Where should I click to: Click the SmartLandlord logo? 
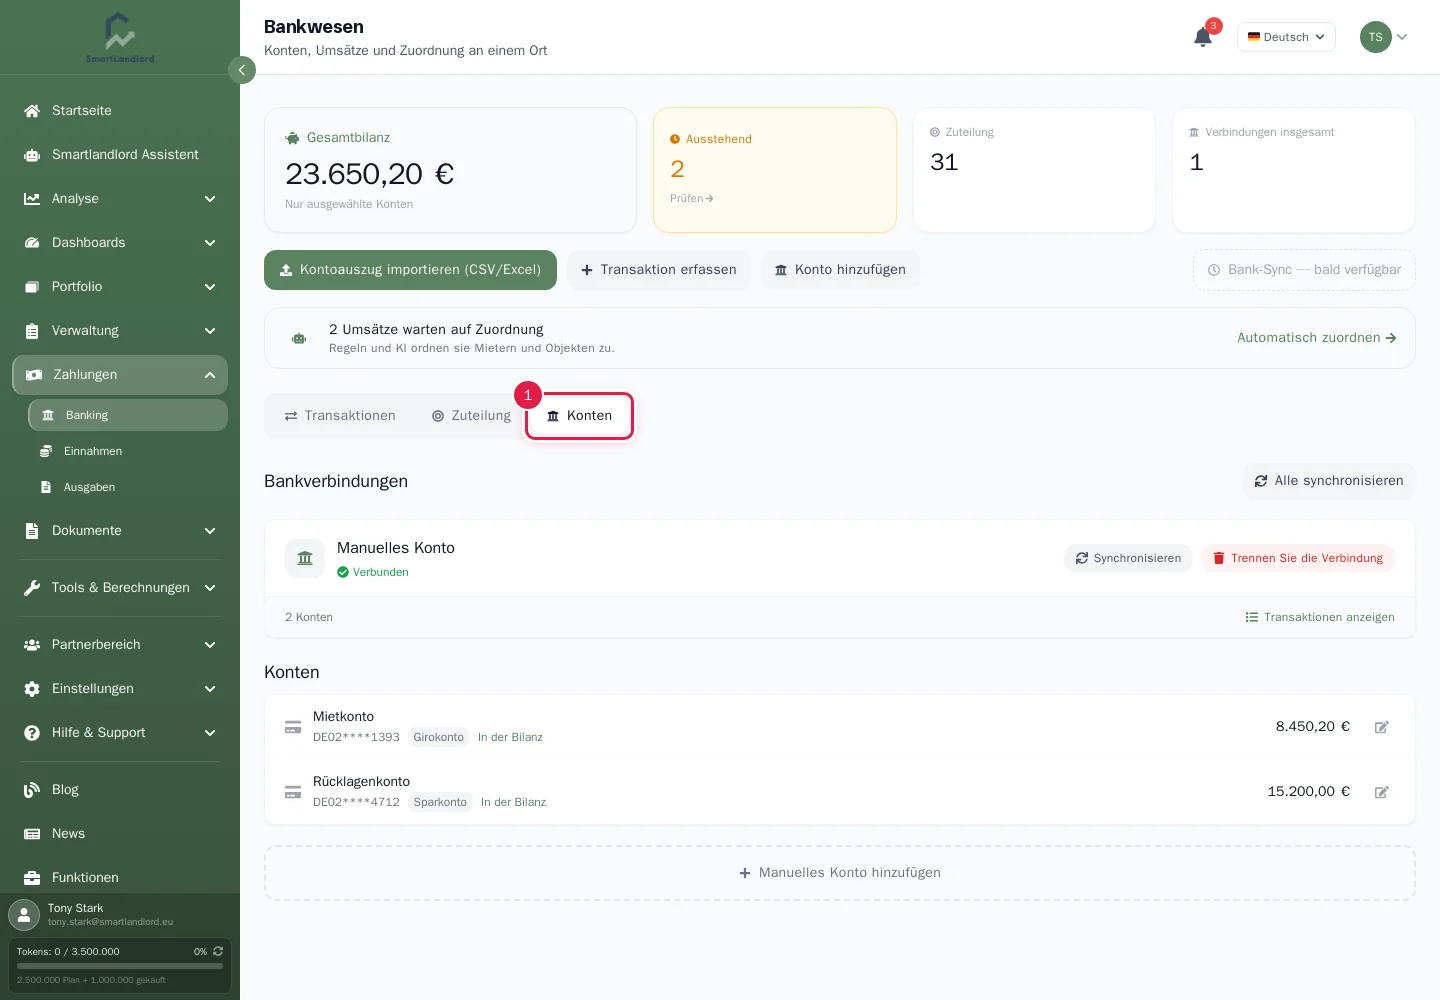click(x=120, y=38)
